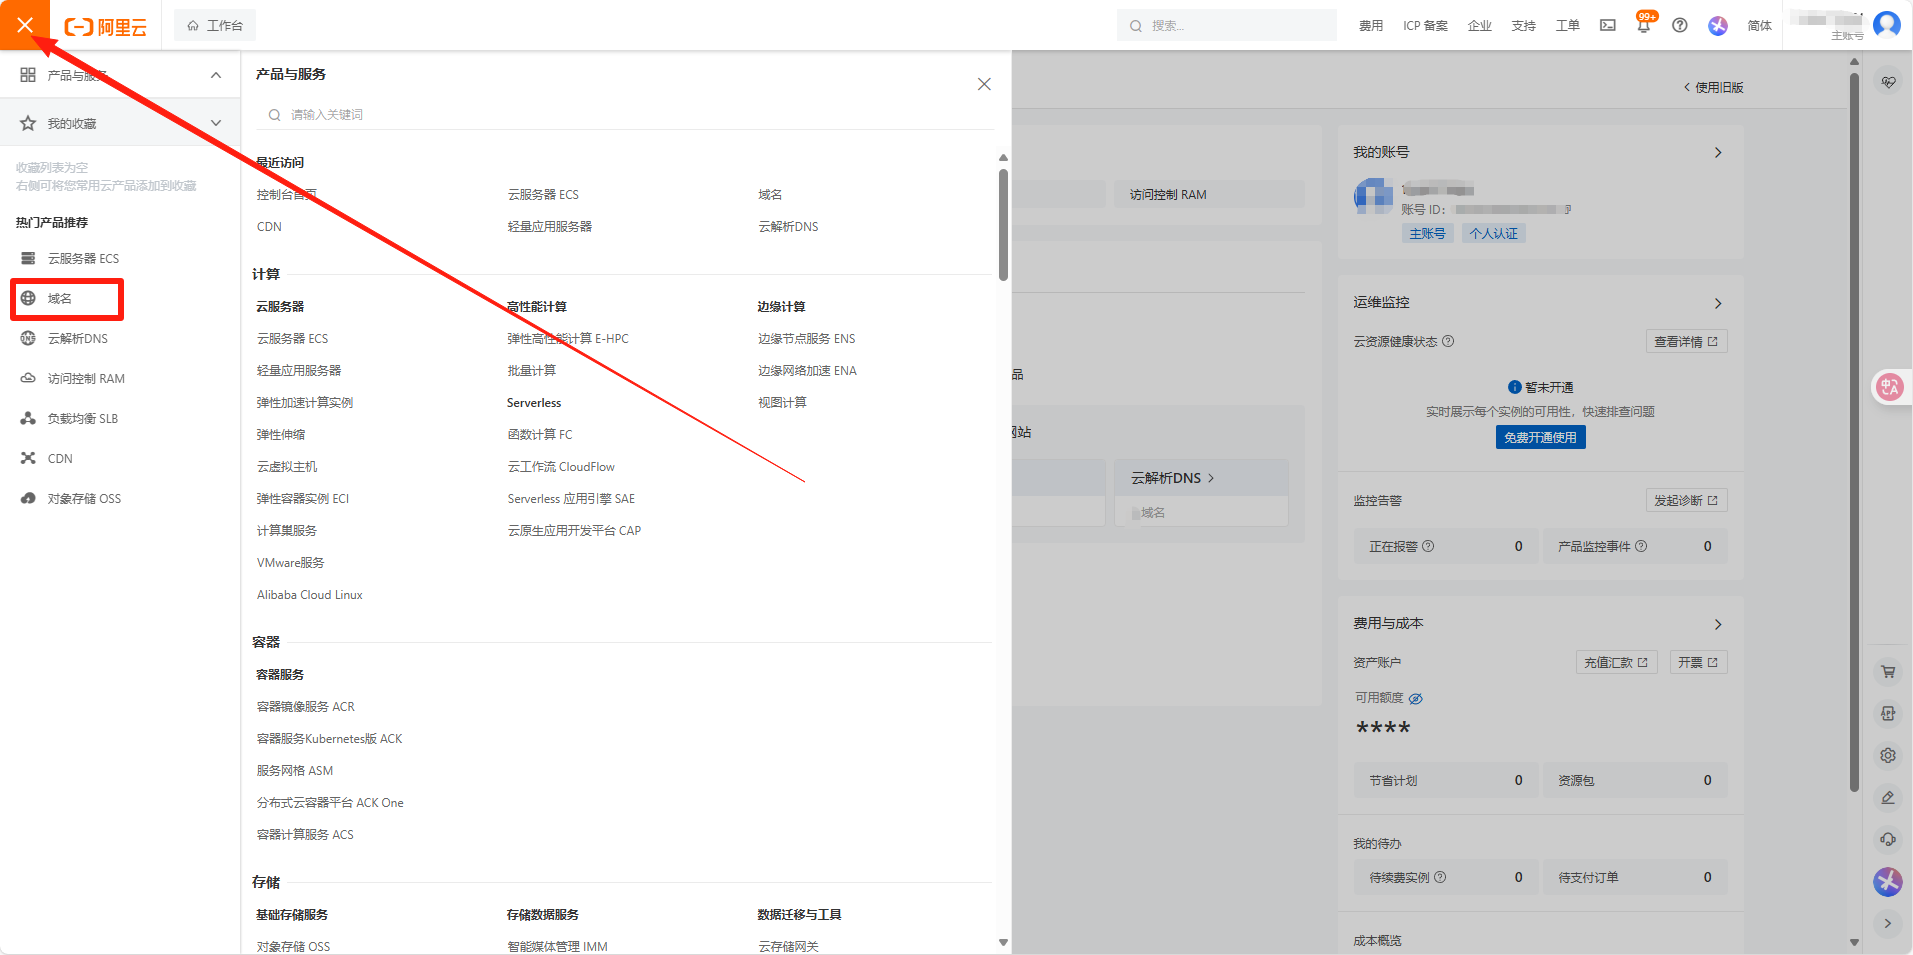
Task: Open the 支持 menu
Action: pyautogui.click(x=1523, y=26)
